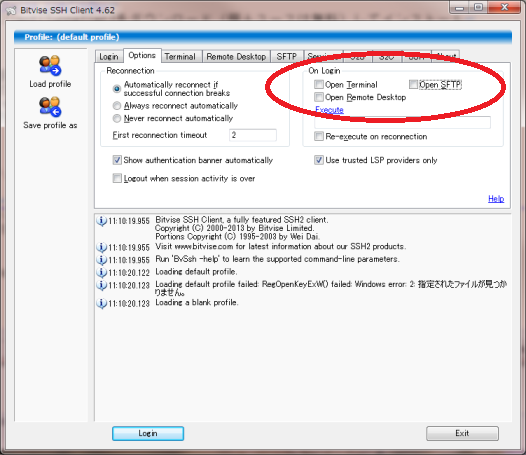Image resolution: width=526 pixels, height=455 pixels.
Task: Select 'Always reconnect automatically' radio button
Action: coord(116,106)
